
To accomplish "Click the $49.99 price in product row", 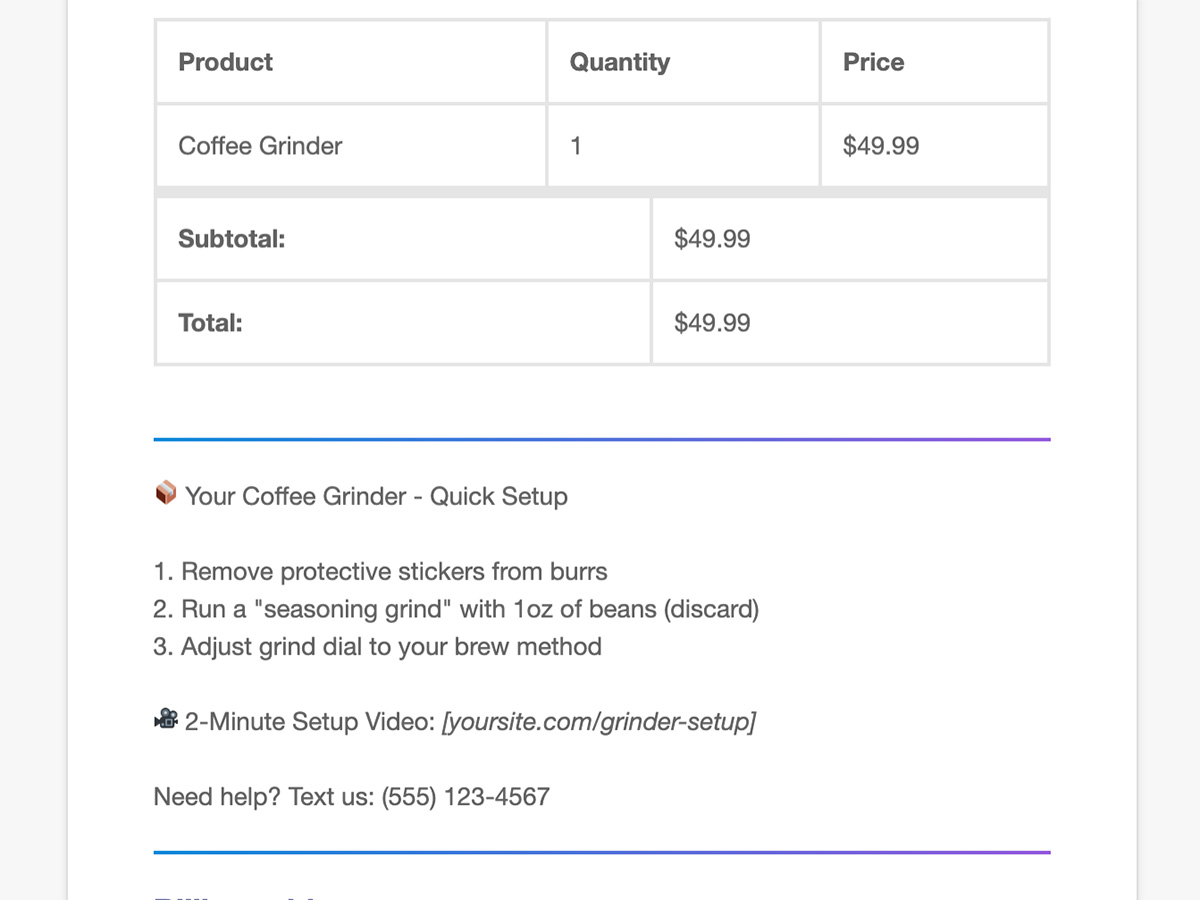I will tap(880, 146).
